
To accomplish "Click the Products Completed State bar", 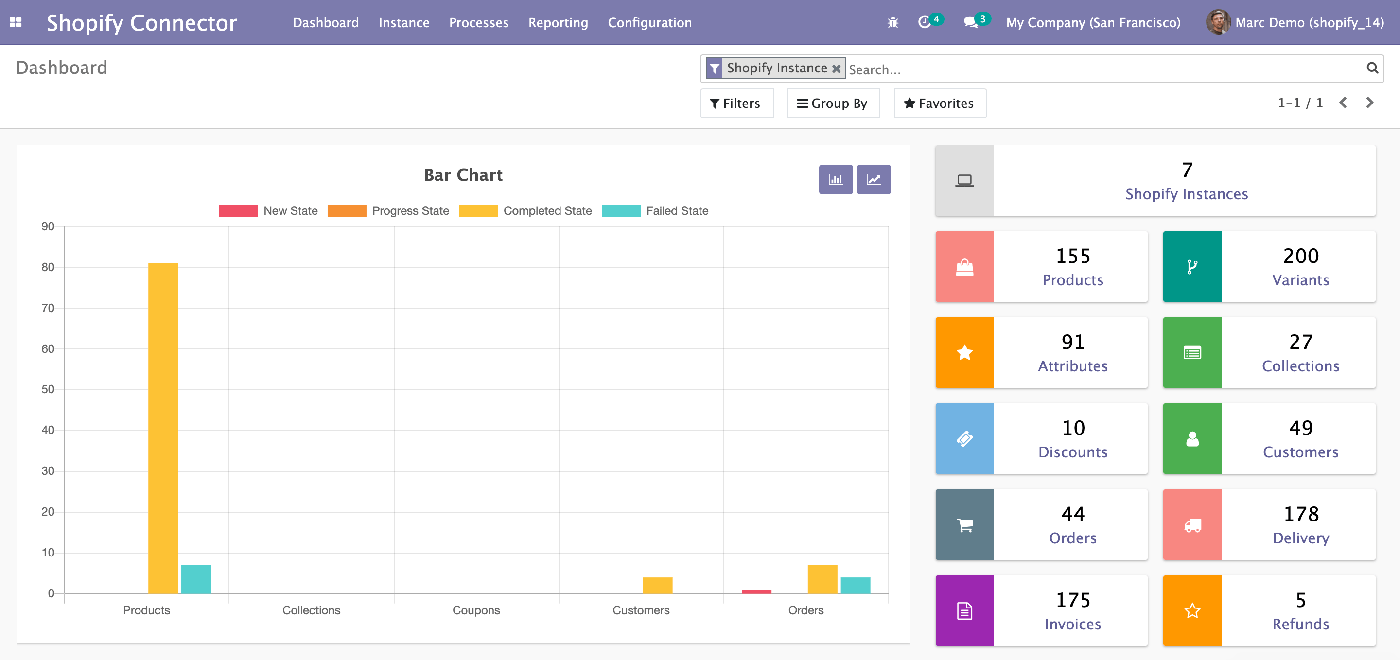I will pyautogui.click(x=163, y=428).
